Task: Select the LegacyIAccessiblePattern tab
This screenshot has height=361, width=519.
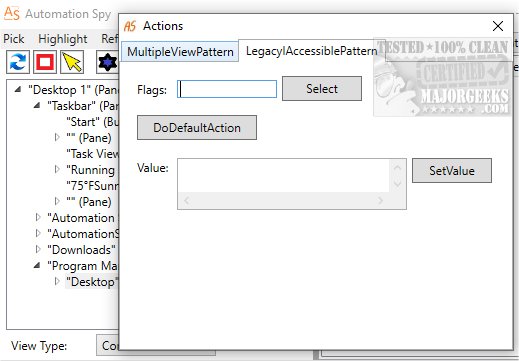Action: [311, 51]
